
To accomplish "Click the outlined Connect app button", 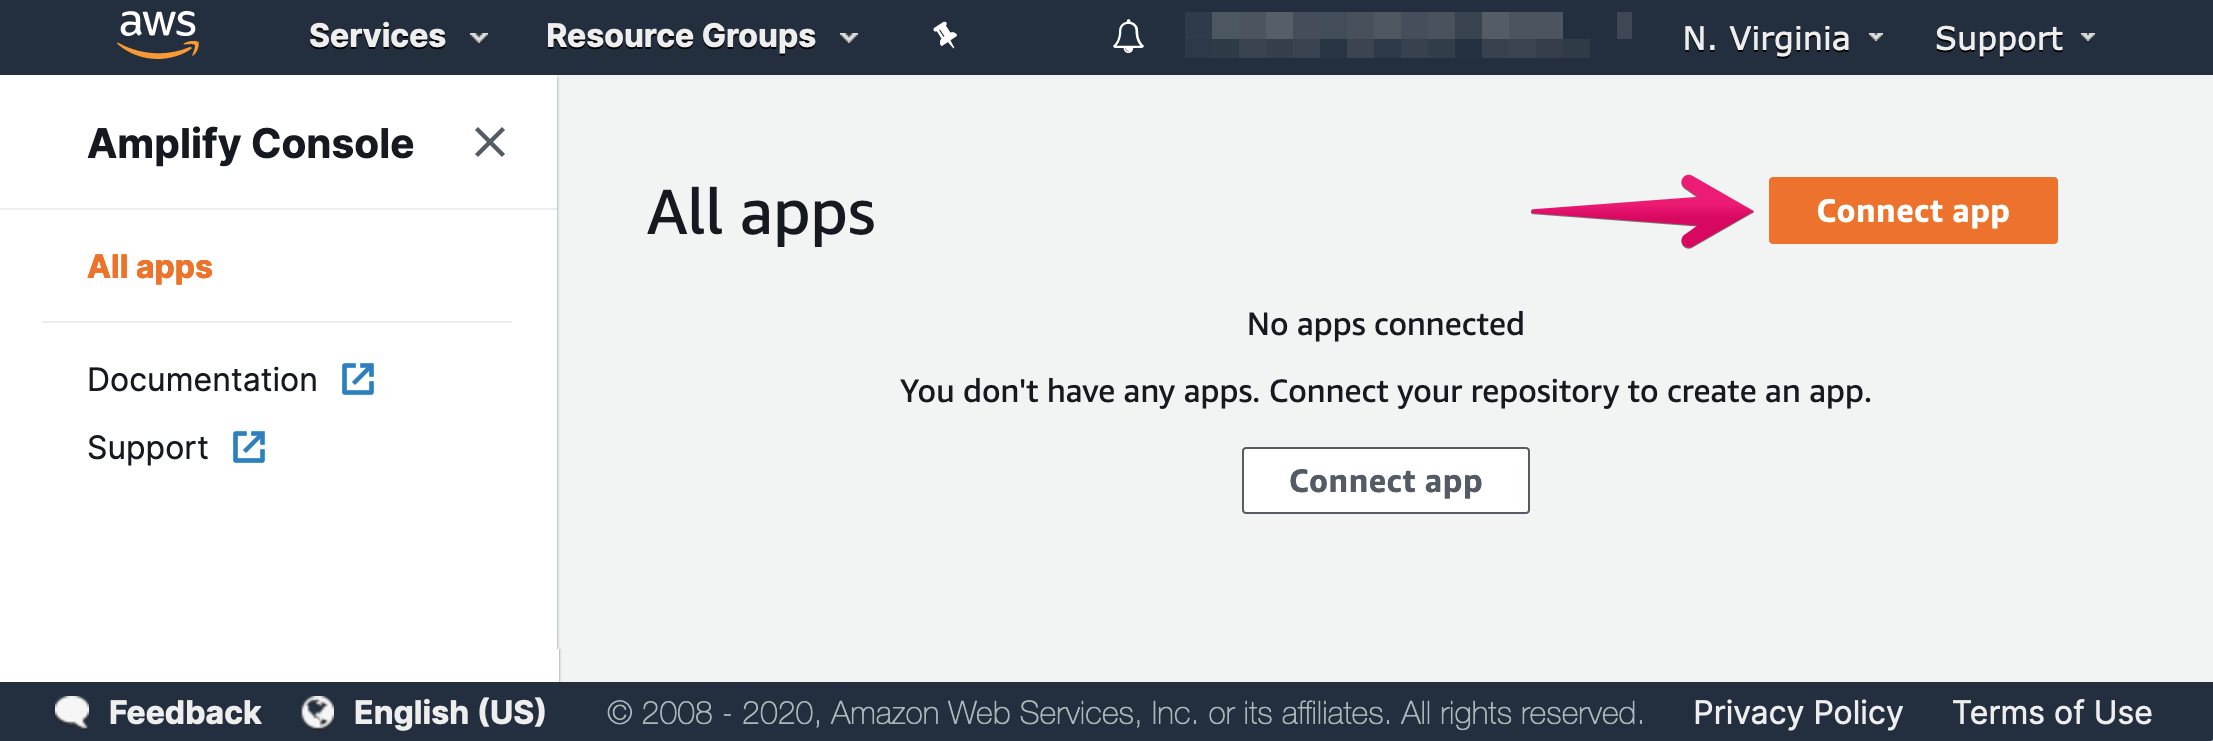I will 1385,480.
